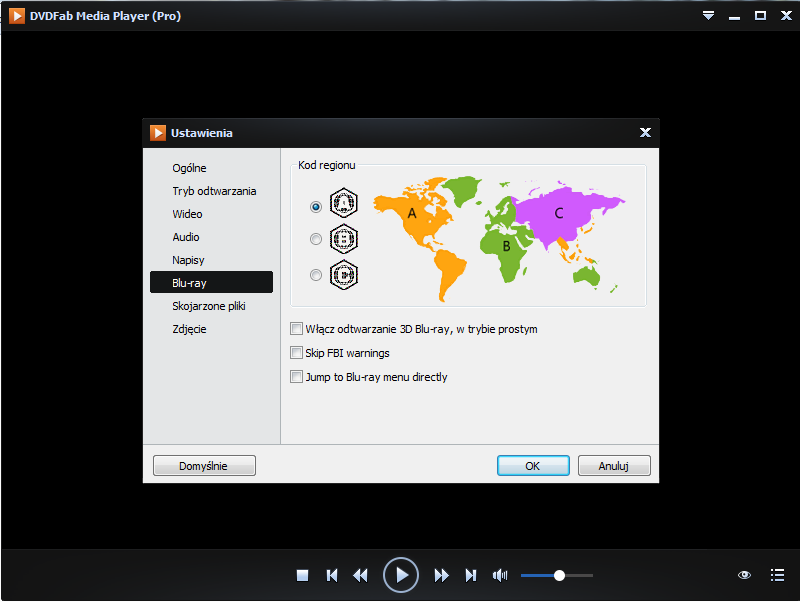Skip to previous chapter

point(332,575)
